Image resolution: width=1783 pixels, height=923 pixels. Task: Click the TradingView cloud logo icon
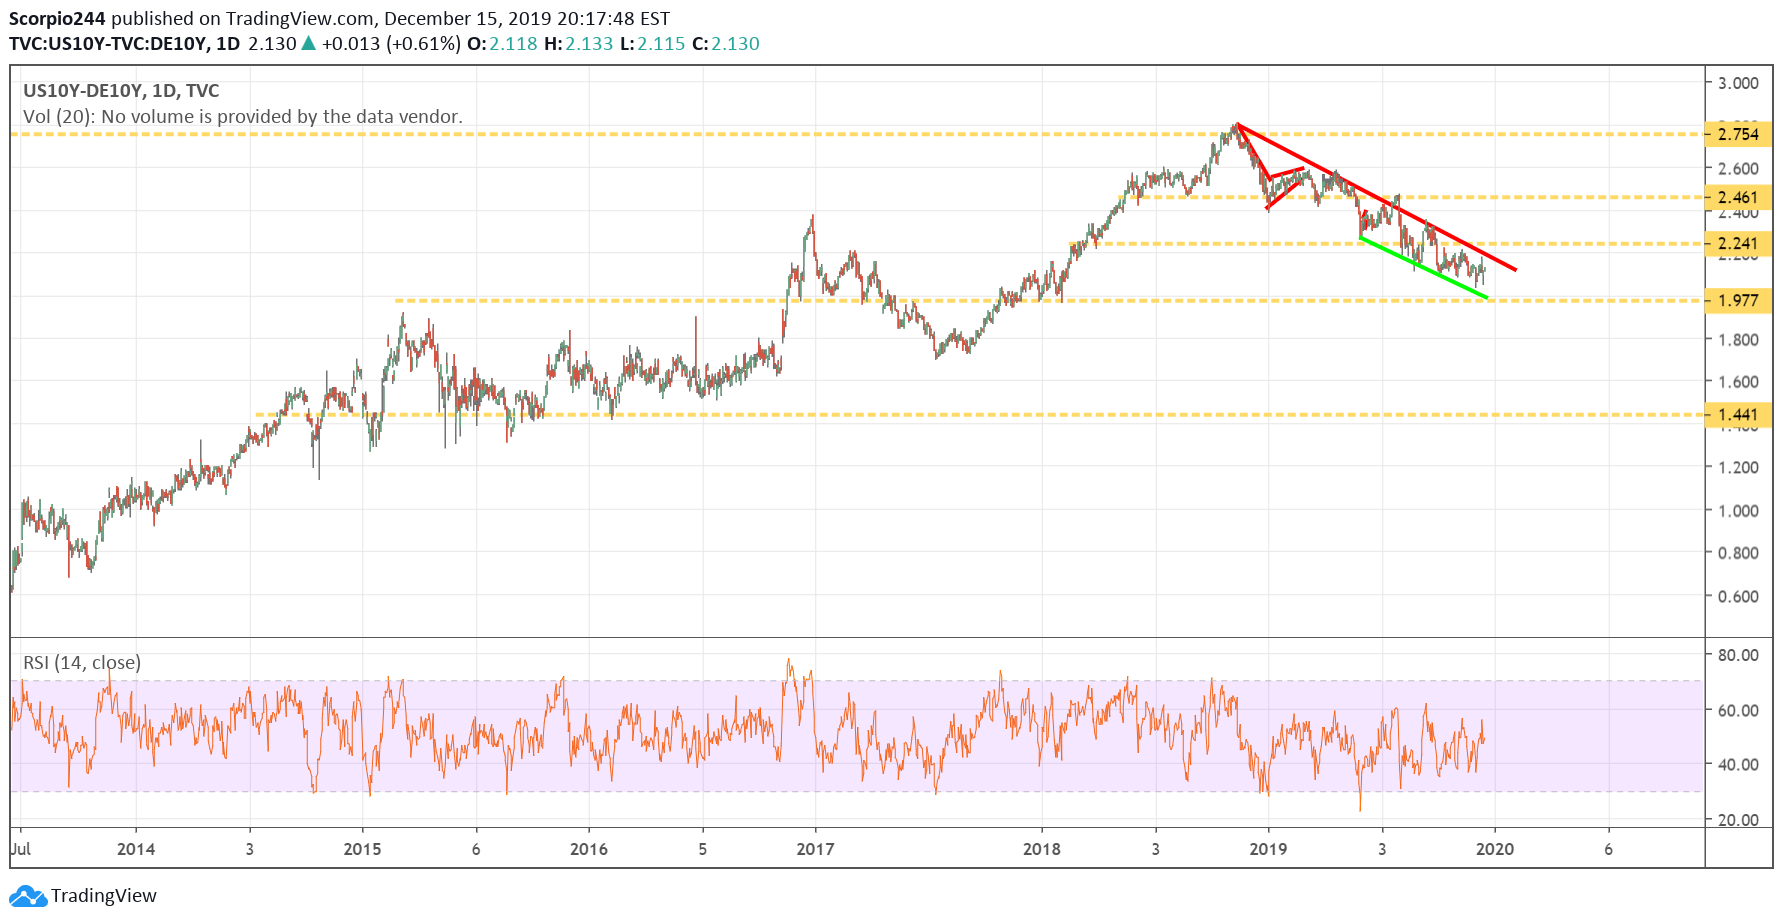pos(28,895)
